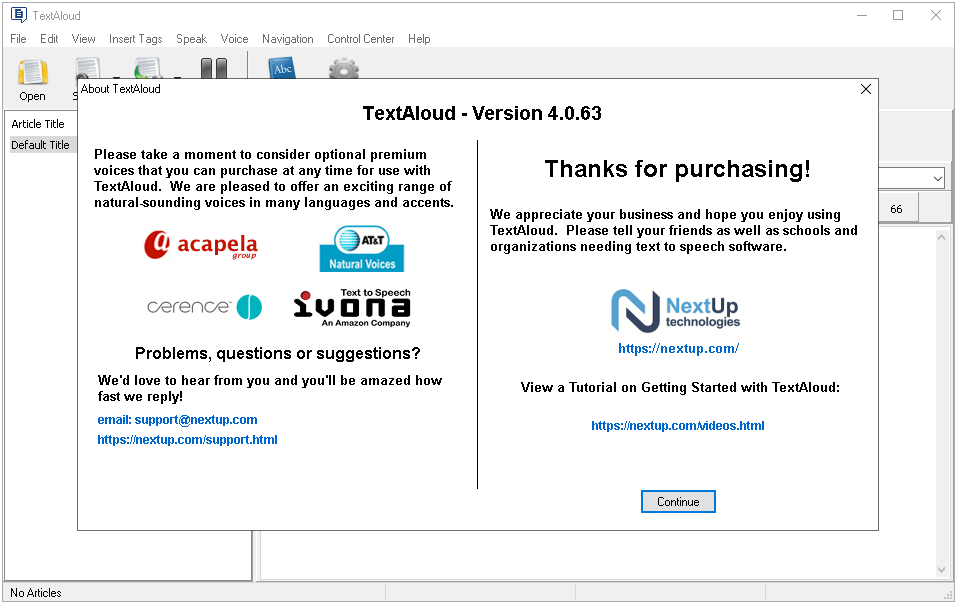The image size is (959, 606).
Task: Open the support@nextup.com email link
Action: [x=177, y=420]
